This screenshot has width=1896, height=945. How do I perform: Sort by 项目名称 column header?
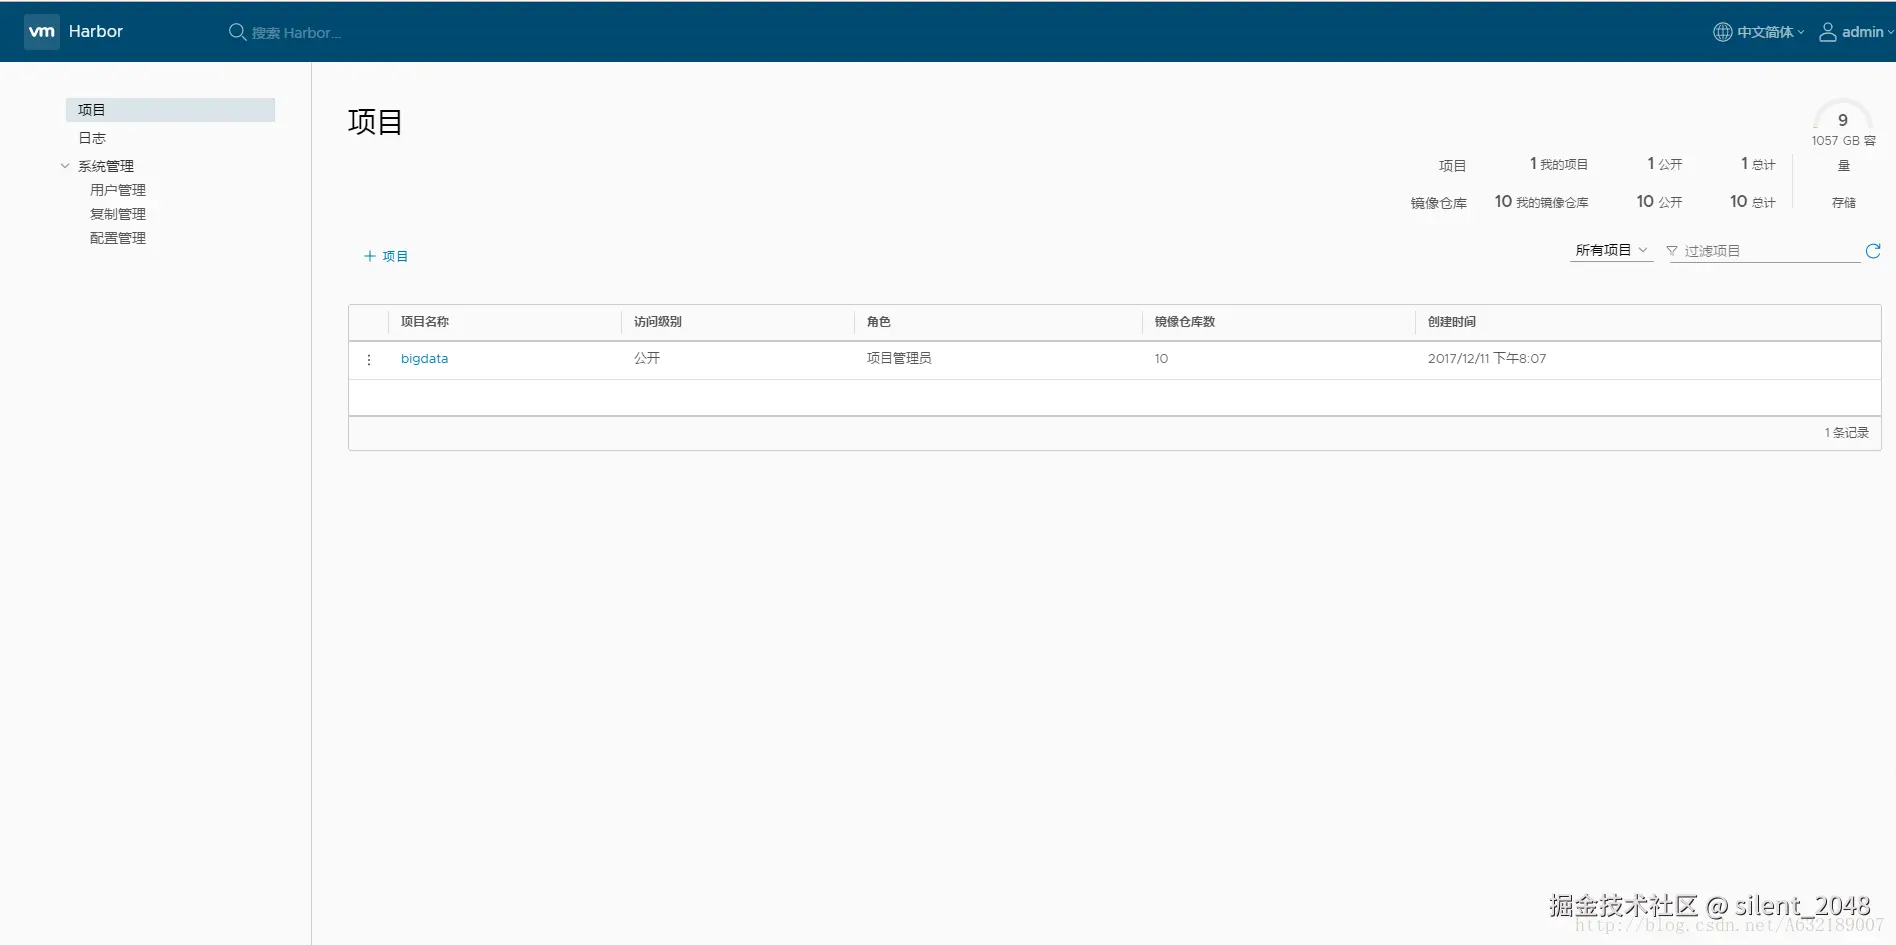click(x=425, y=322)
